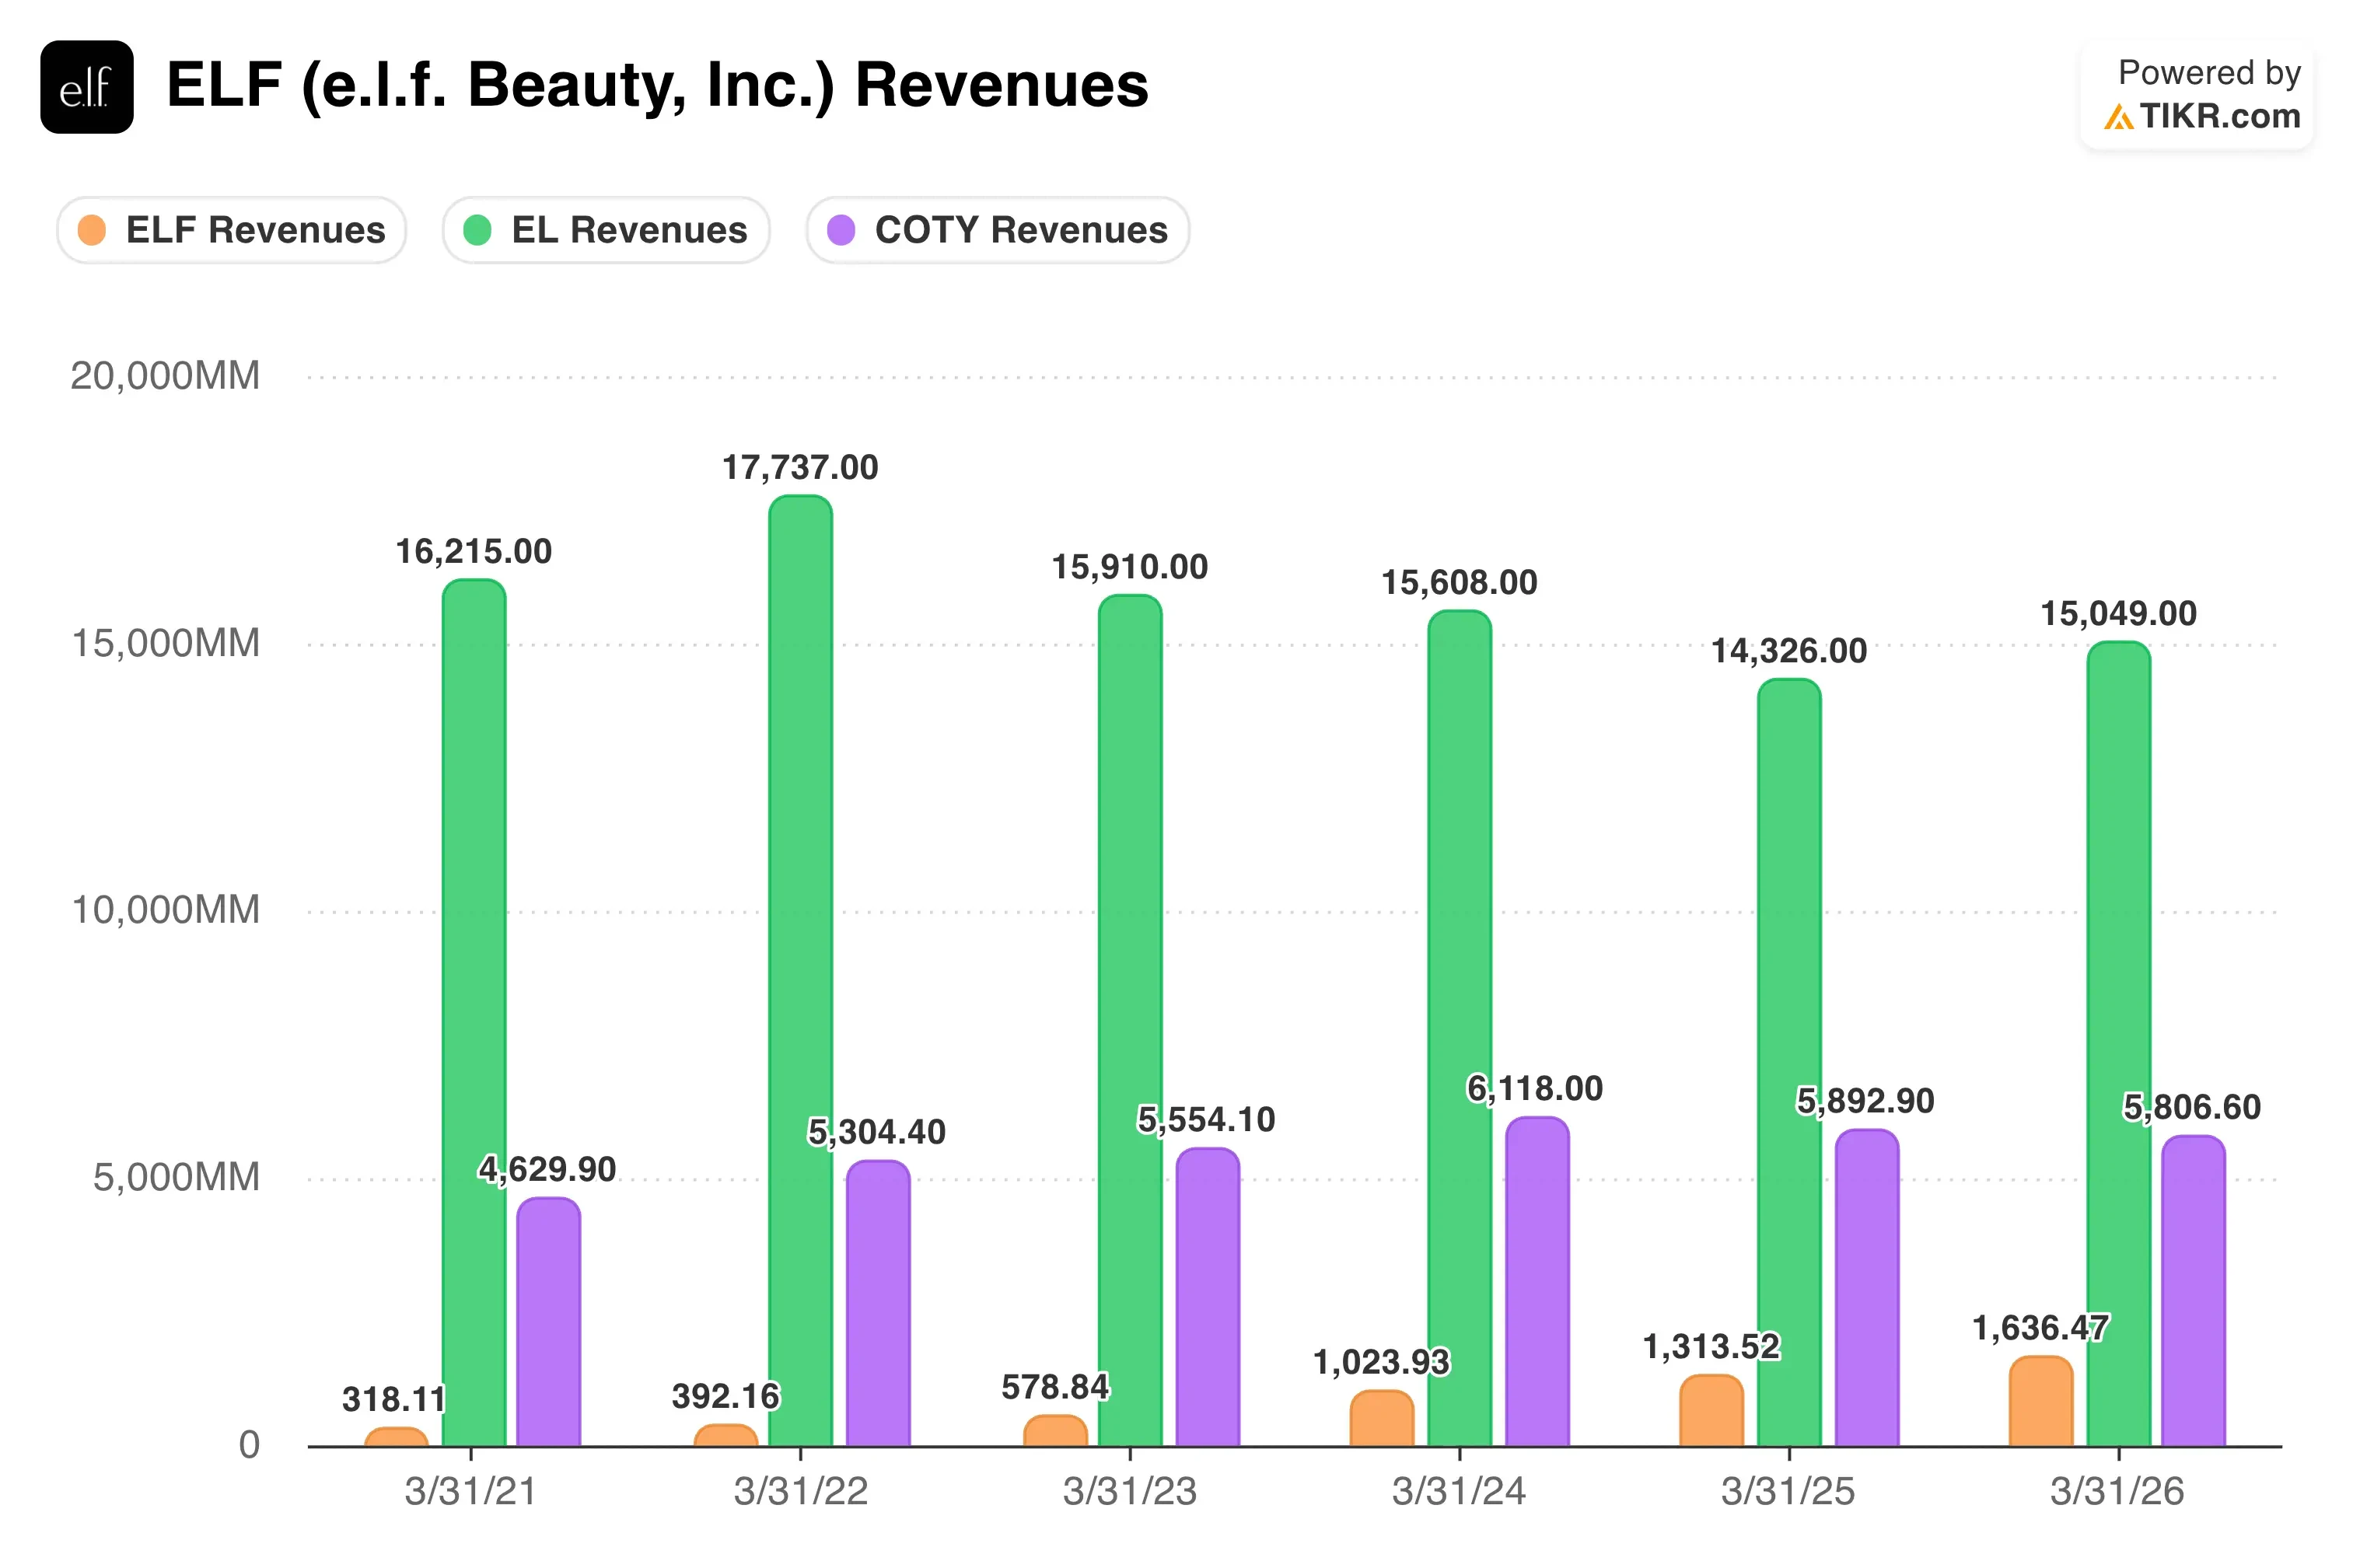Select the orange ELF bar for 3/31/22

point(726,1436)
